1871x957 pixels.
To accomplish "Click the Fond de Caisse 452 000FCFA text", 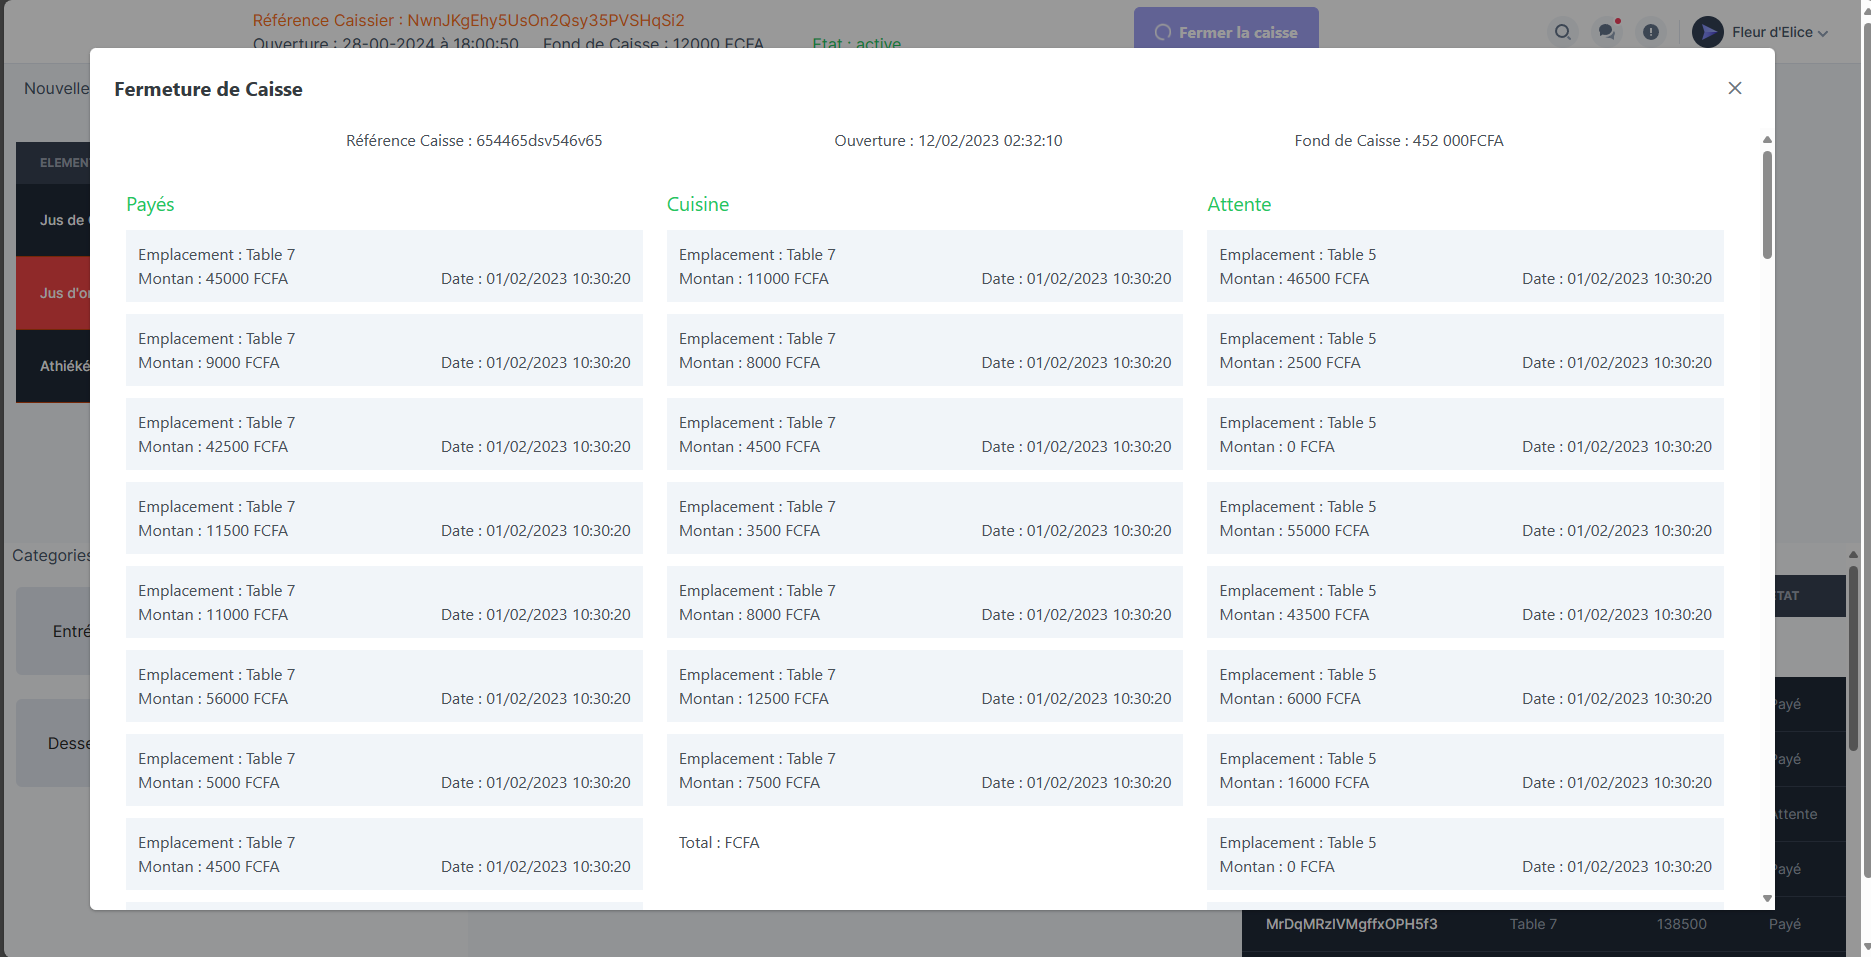I will point(1399,141).
